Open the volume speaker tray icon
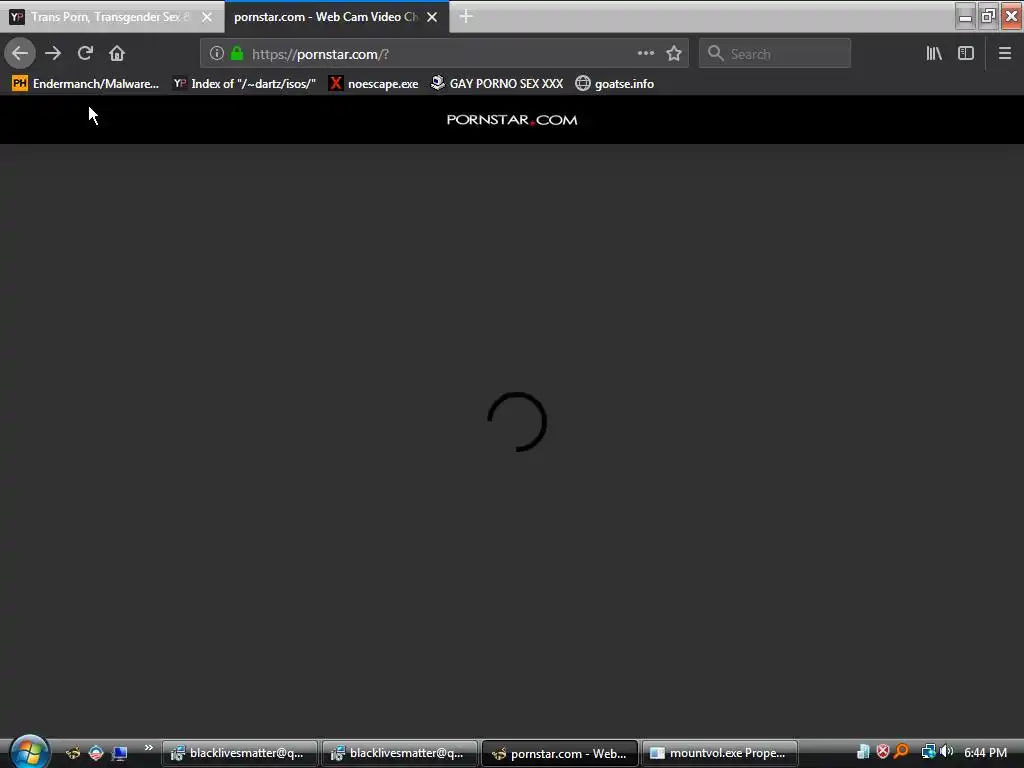The width and height of the screenshot is (1024, 768). click(x=947, y=752)
